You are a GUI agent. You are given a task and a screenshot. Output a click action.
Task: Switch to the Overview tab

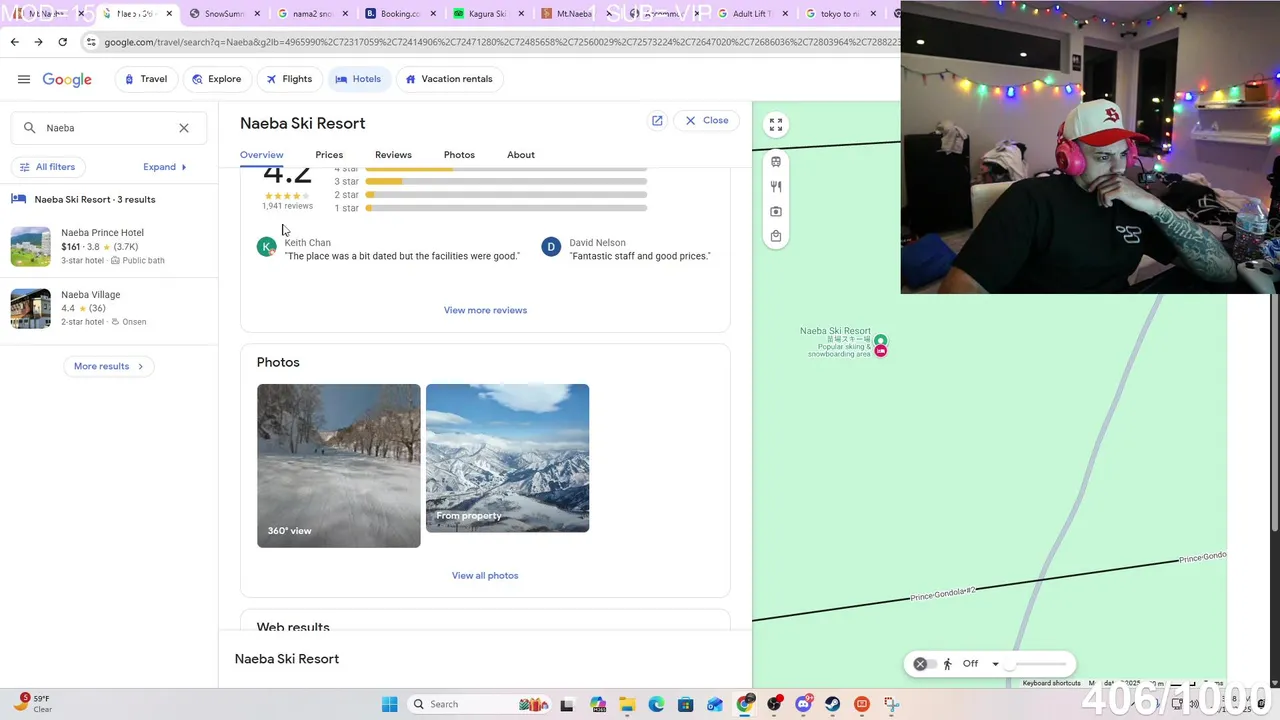(262, 155)
